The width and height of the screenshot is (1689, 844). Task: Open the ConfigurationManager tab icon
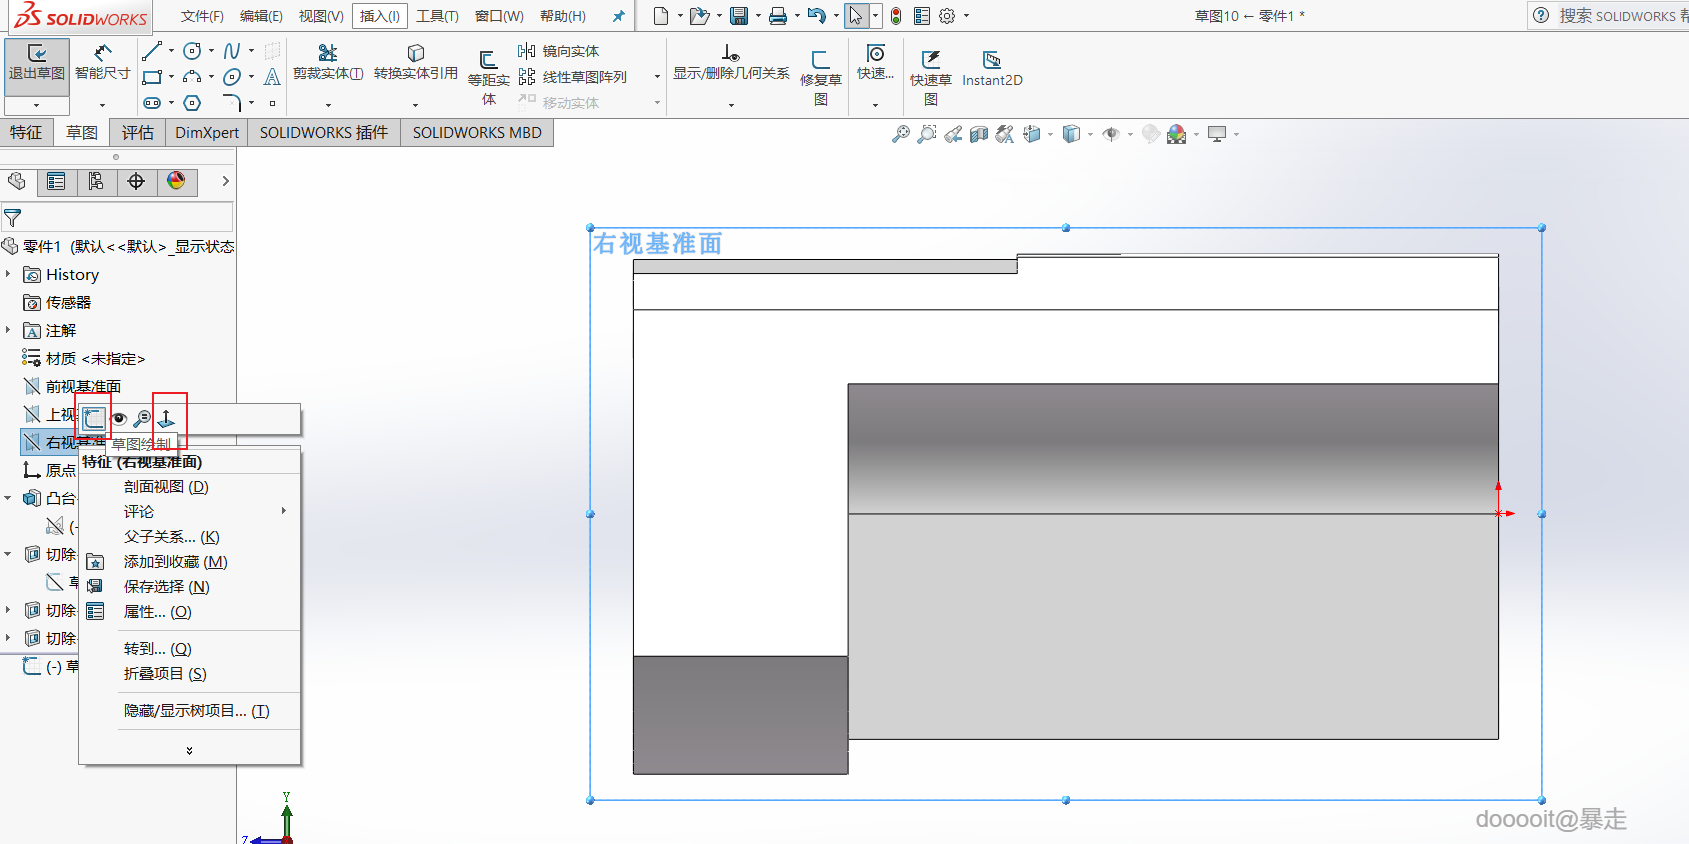96,181
